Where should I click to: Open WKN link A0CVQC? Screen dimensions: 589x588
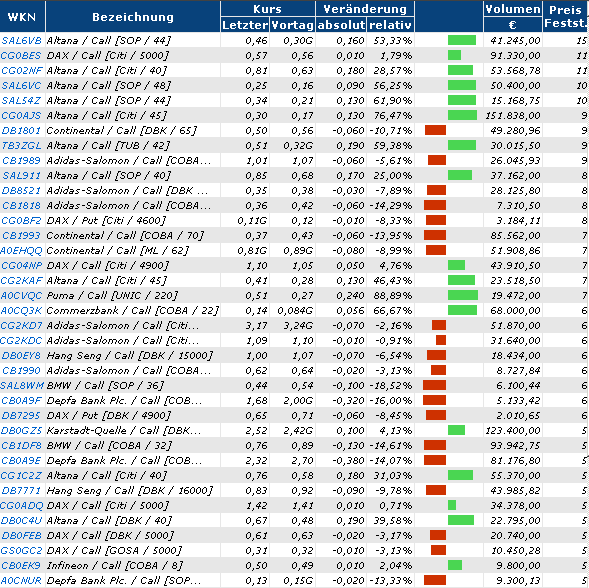point(21,296)
